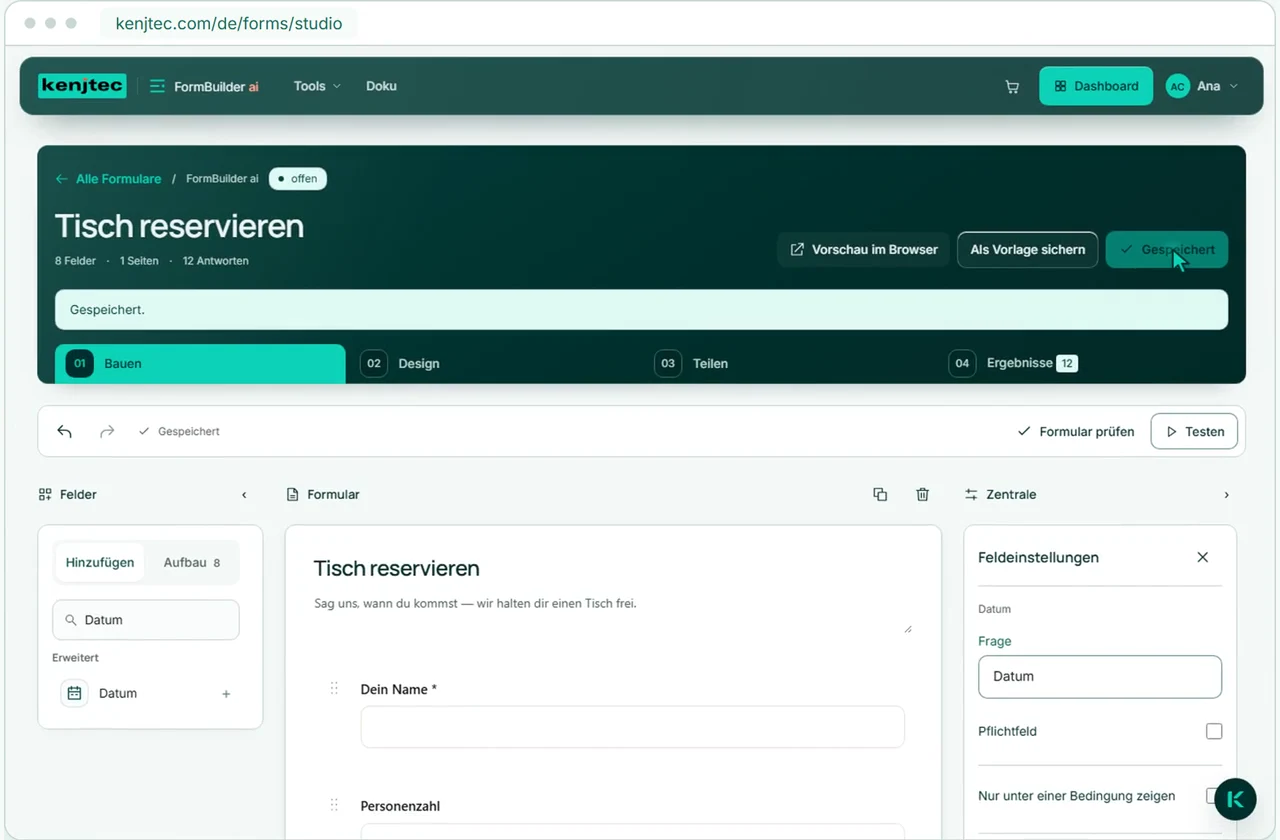This screenshot has height=840, width=1280.
Task: Grab the drag handle of Personenzahl
Action: [x=334, y=805]
